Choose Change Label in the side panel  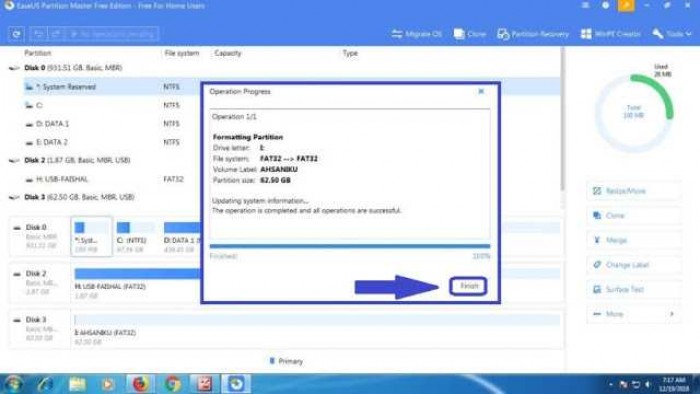[633, 265]
